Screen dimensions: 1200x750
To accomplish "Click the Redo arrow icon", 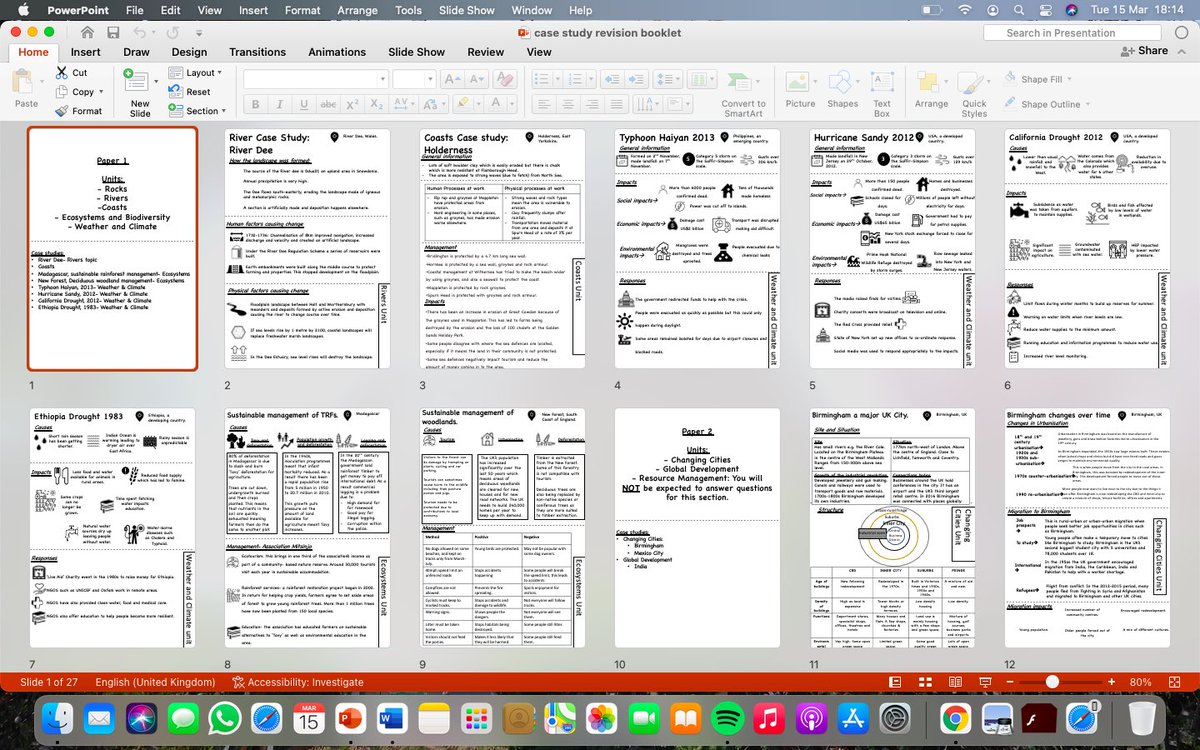I will [x=172, y=33].
